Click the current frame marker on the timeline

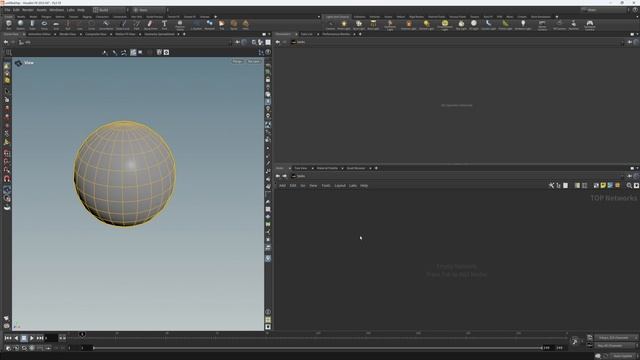click(82, 334)
